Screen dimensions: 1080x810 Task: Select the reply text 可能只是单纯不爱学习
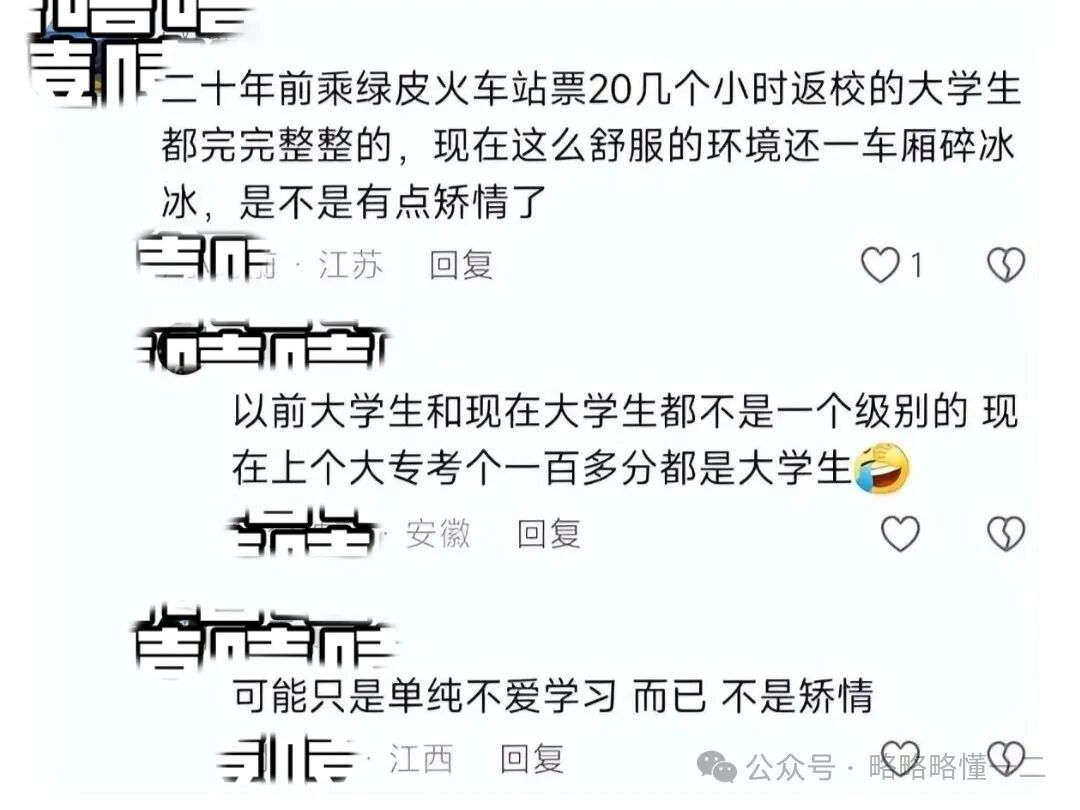point(553,696)
